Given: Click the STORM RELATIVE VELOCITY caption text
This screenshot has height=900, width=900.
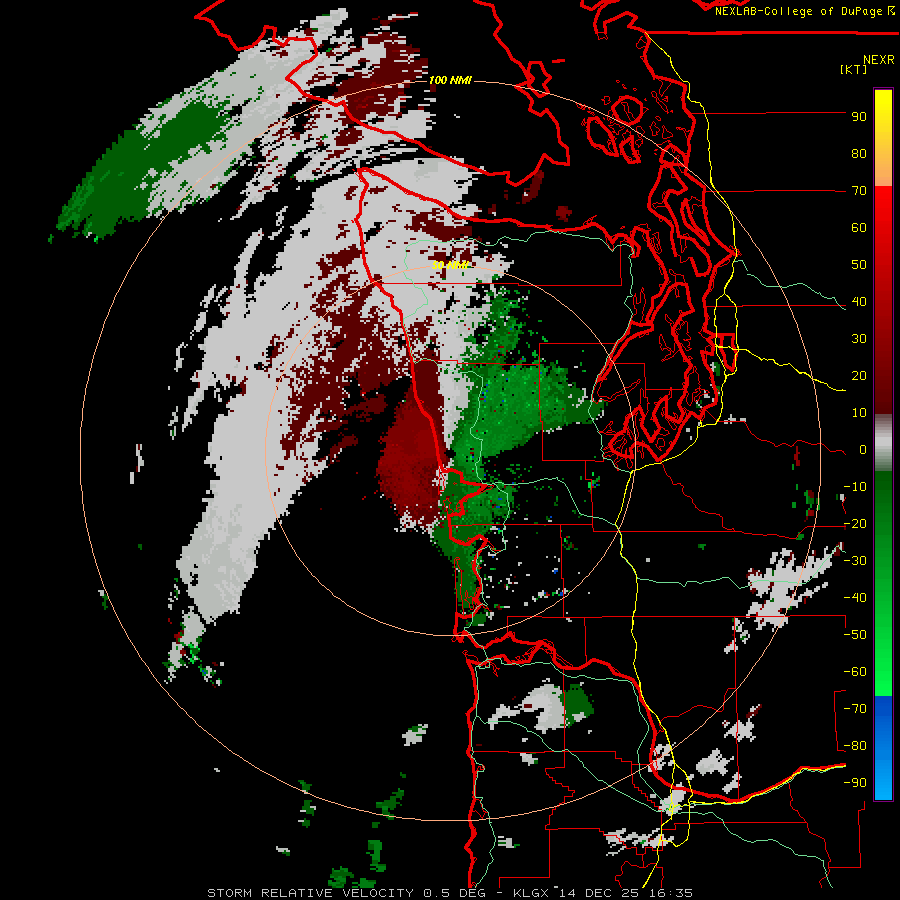Looking at the screenshot, I should (x=311, y=893).
